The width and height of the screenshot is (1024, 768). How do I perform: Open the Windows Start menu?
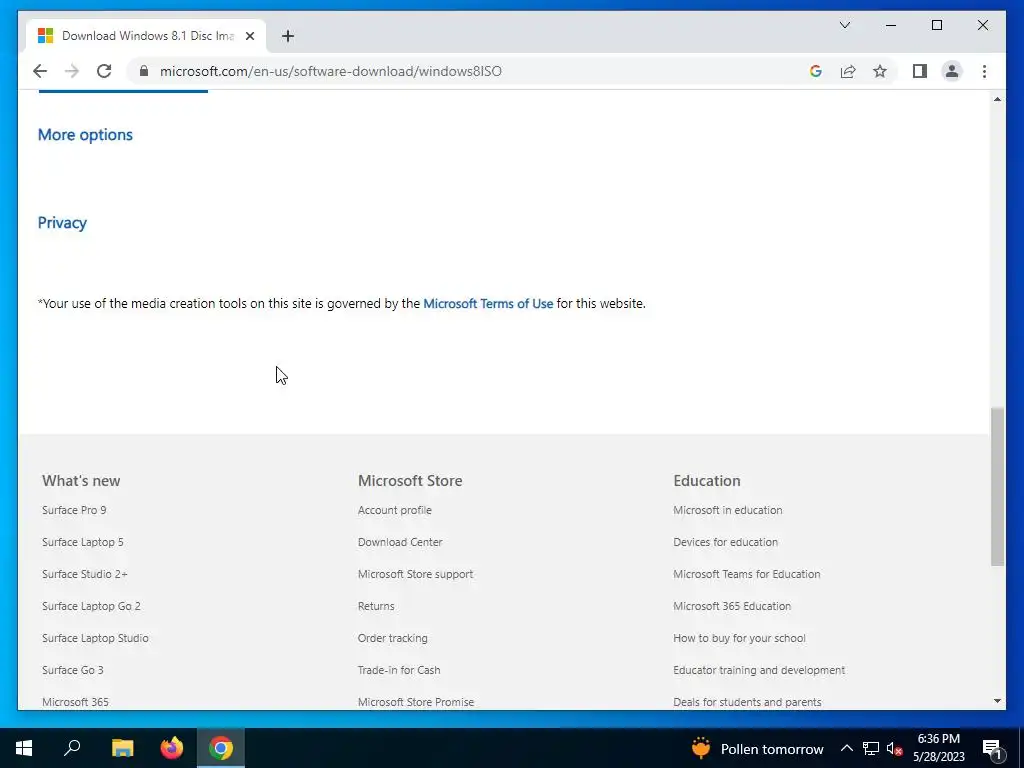(24, 748)
